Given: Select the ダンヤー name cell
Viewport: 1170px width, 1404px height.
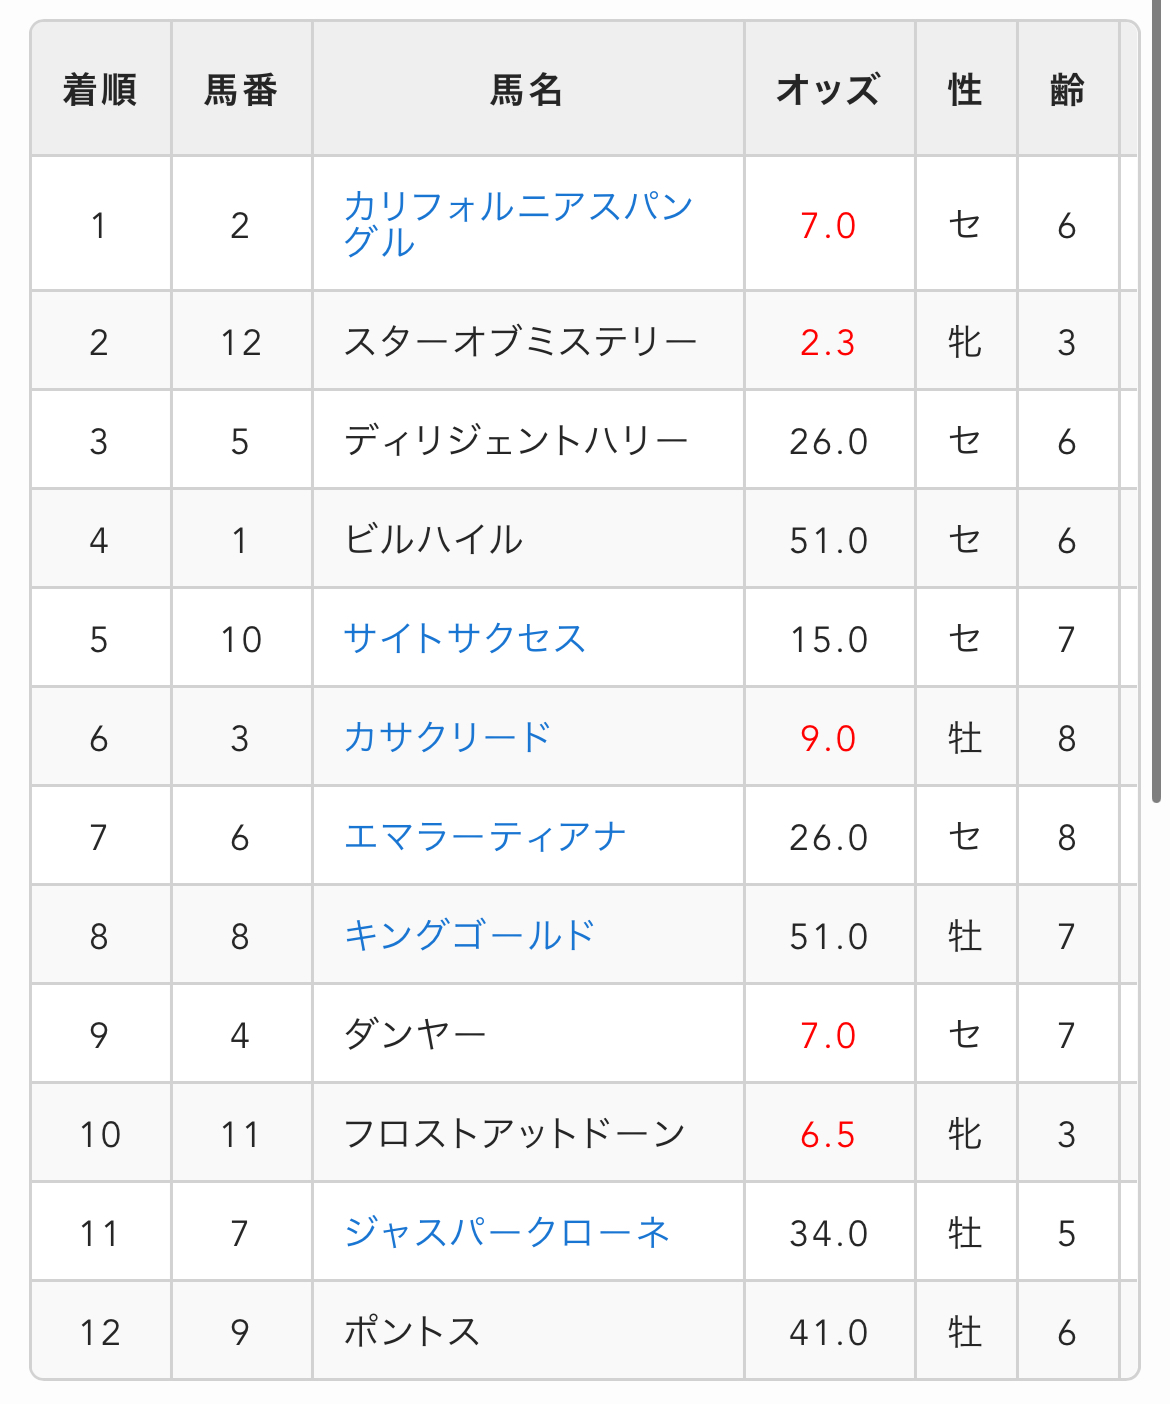Looking at the screenshot, I should pos(415,1034).
